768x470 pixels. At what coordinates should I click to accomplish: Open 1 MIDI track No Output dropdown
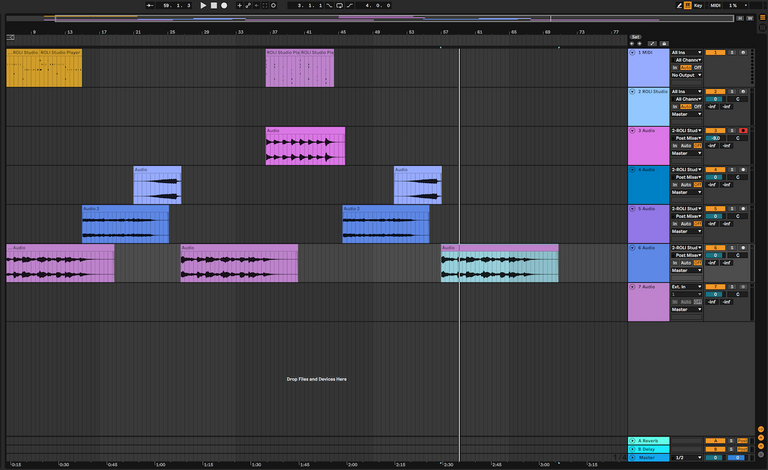[687, 75]
